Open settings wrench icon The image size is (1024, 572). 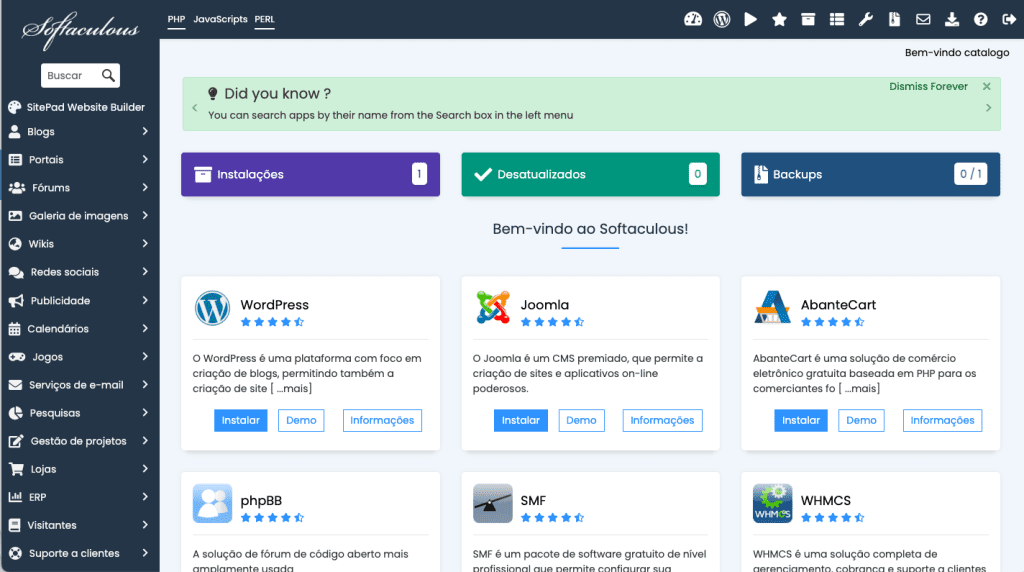[865, 19]
